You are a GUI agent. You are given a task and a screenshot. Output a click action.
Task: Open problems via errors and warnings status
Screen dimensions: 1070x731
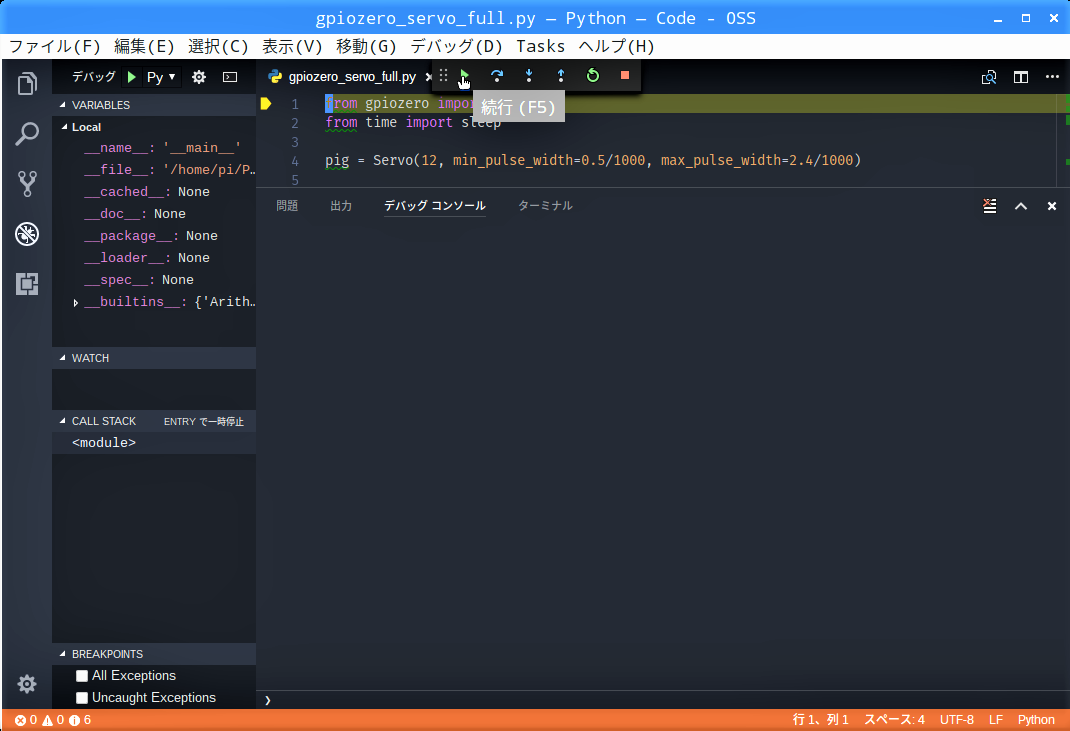tap(53, 720)
